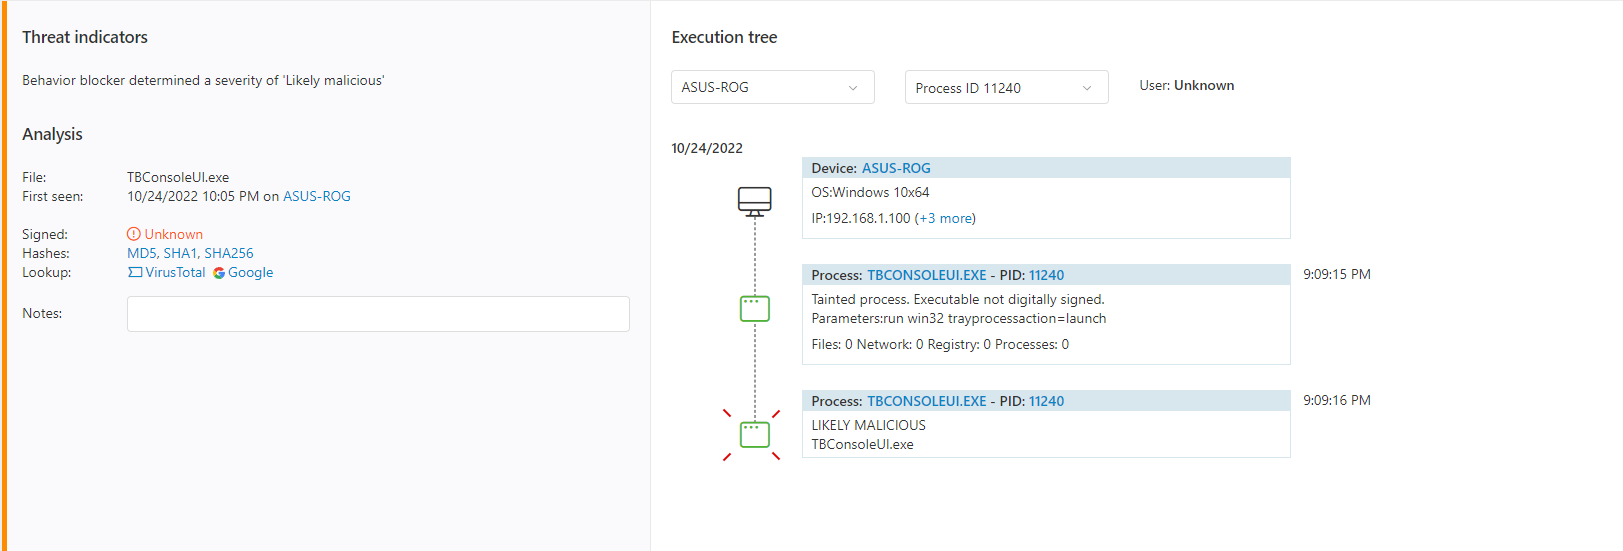This screenshot has width=1623, height=551.
Task: Open the ASUS-ROG device dropdown
Action: pos(772,87)
